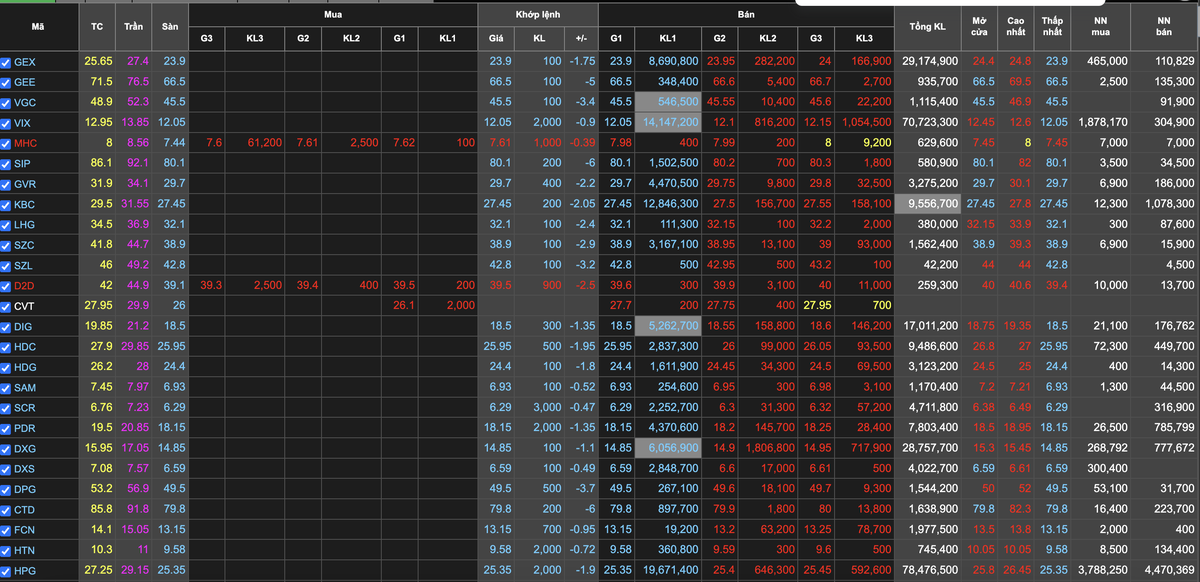Uncheck the CVT stock checkbox
Viewport: 1200px width, 582px height.
click(x=7, y=306)
